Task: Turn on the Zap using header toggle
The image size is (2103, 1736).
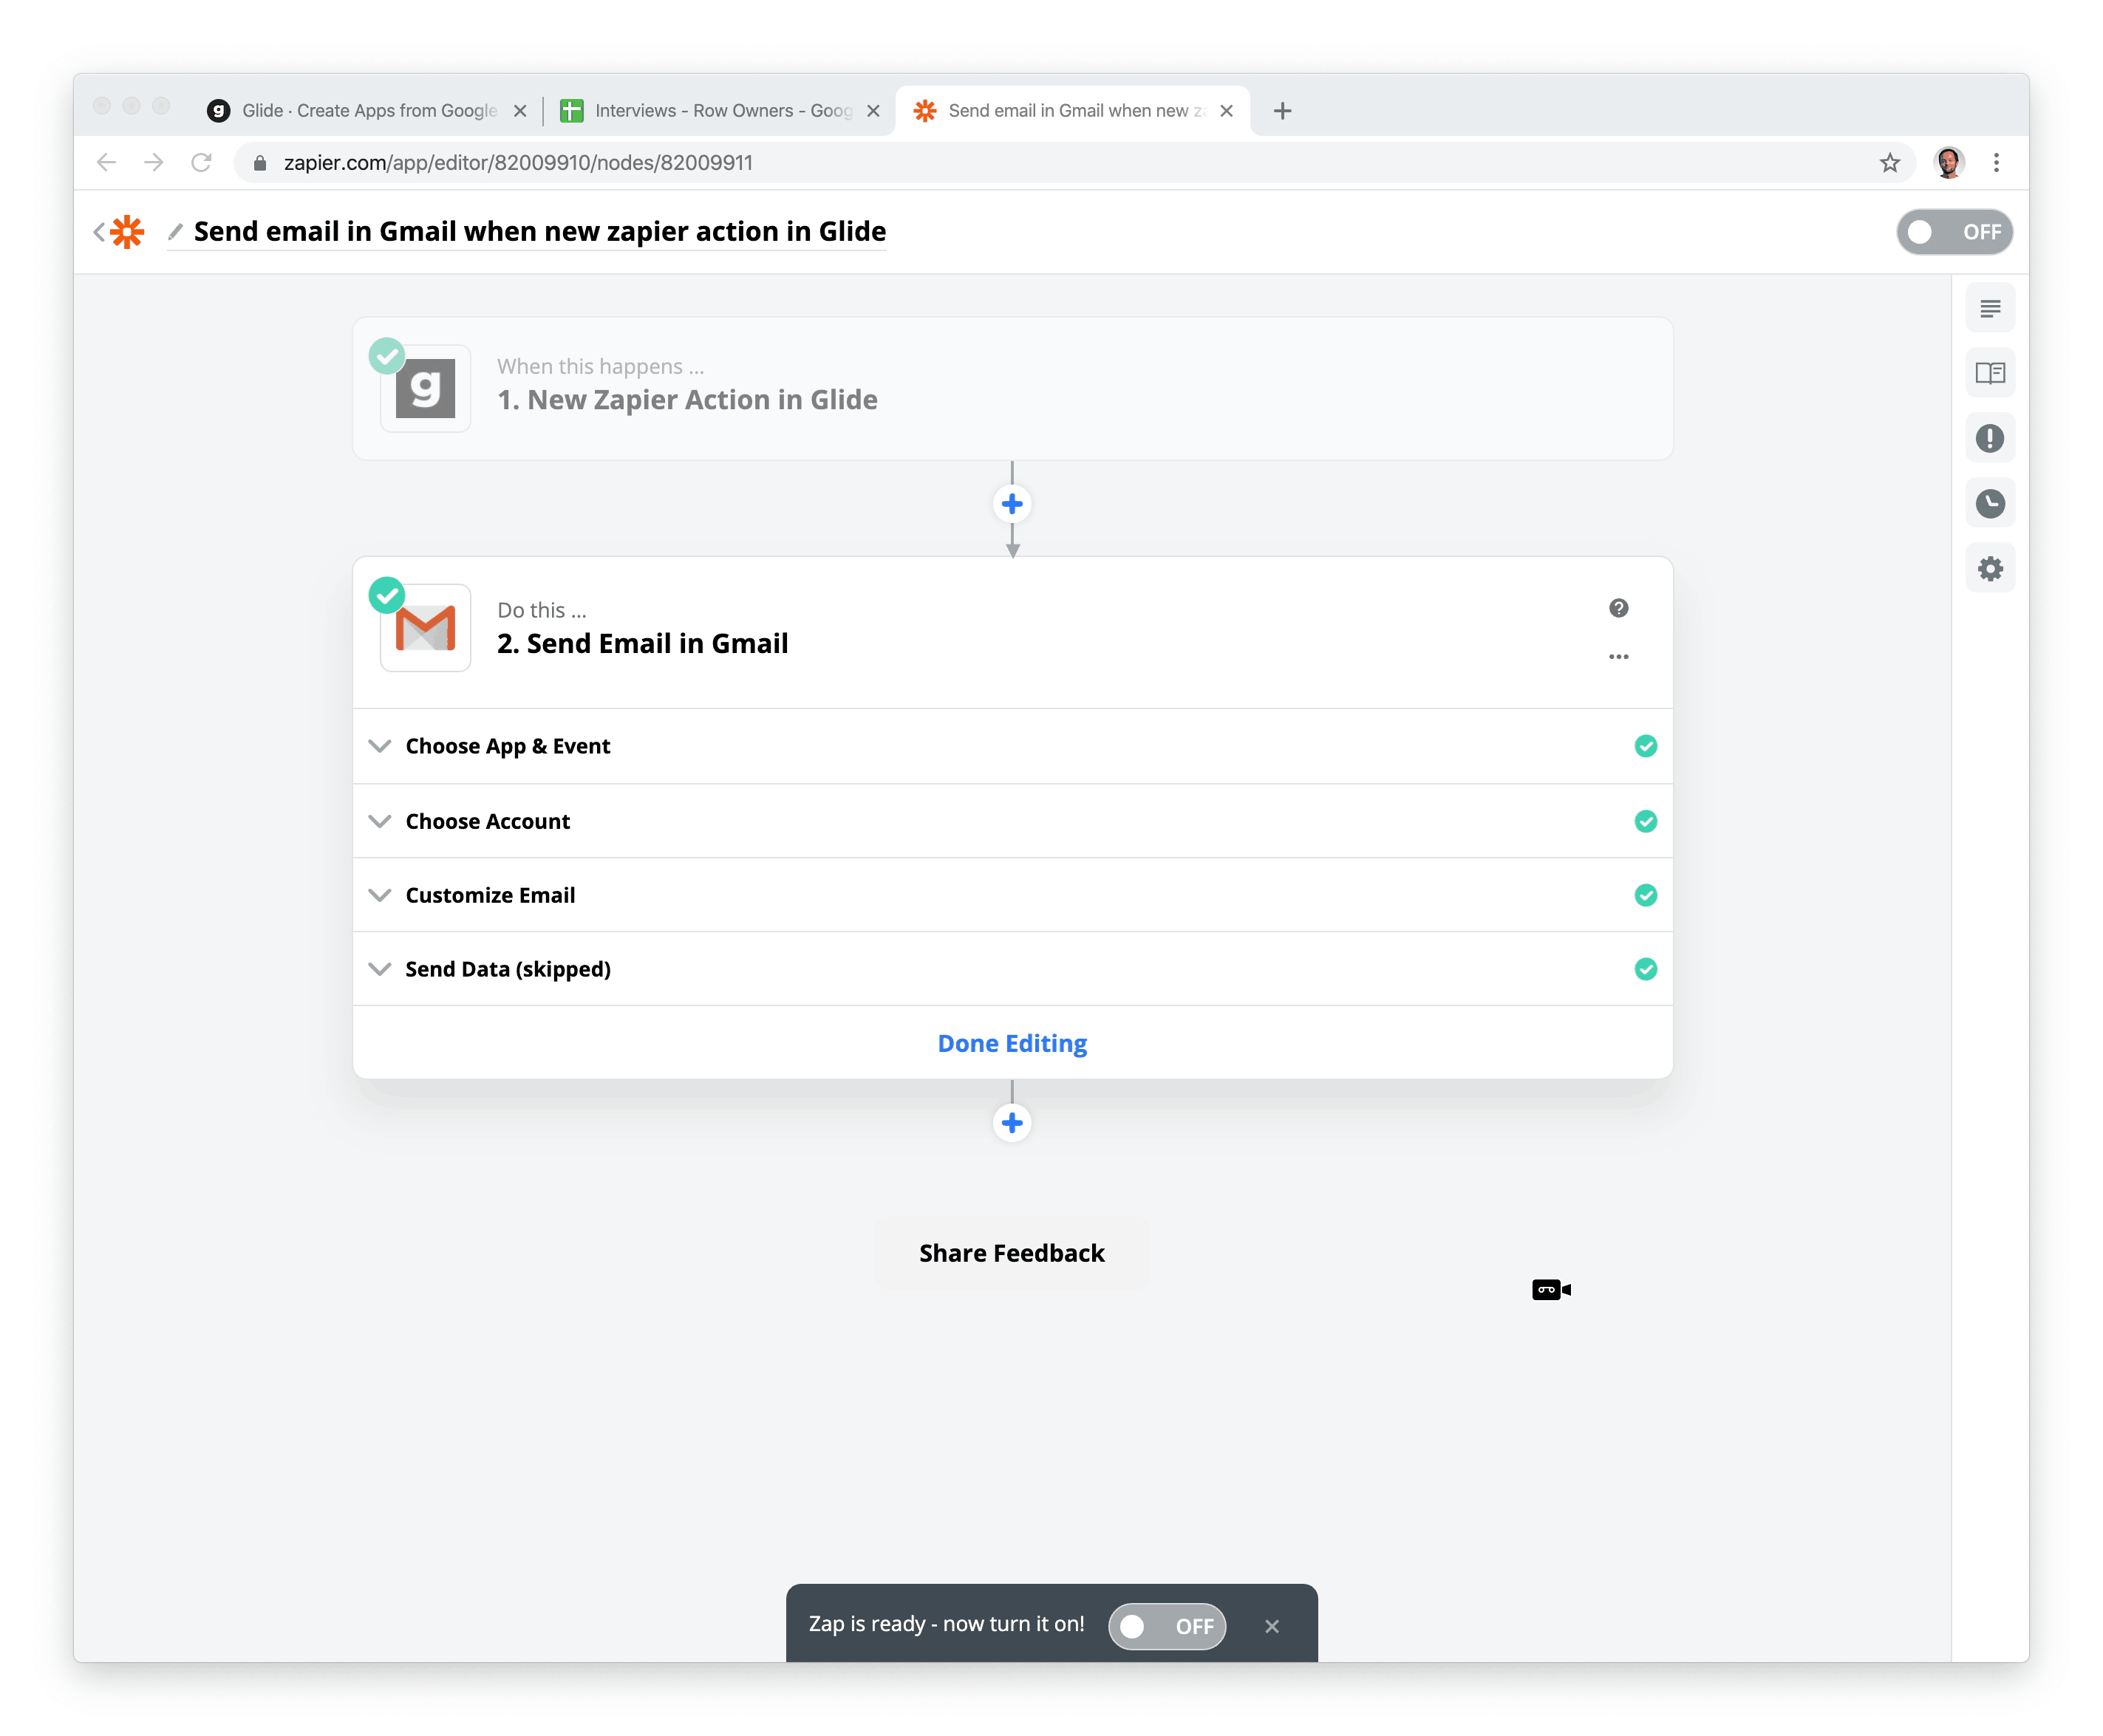Action: [1953, 232]
